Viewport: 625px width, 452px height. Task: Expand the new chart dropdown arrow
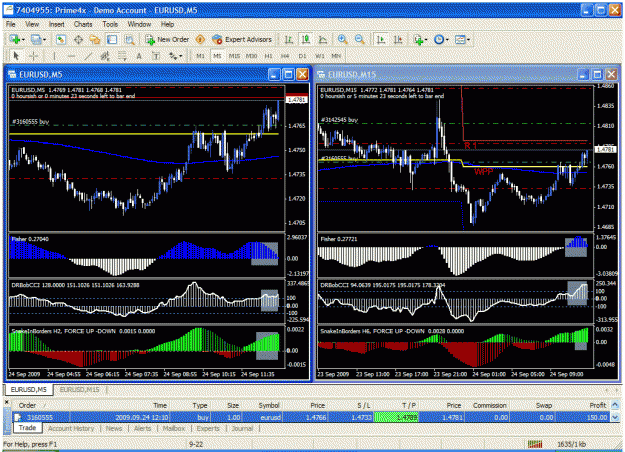coord(23,40)
